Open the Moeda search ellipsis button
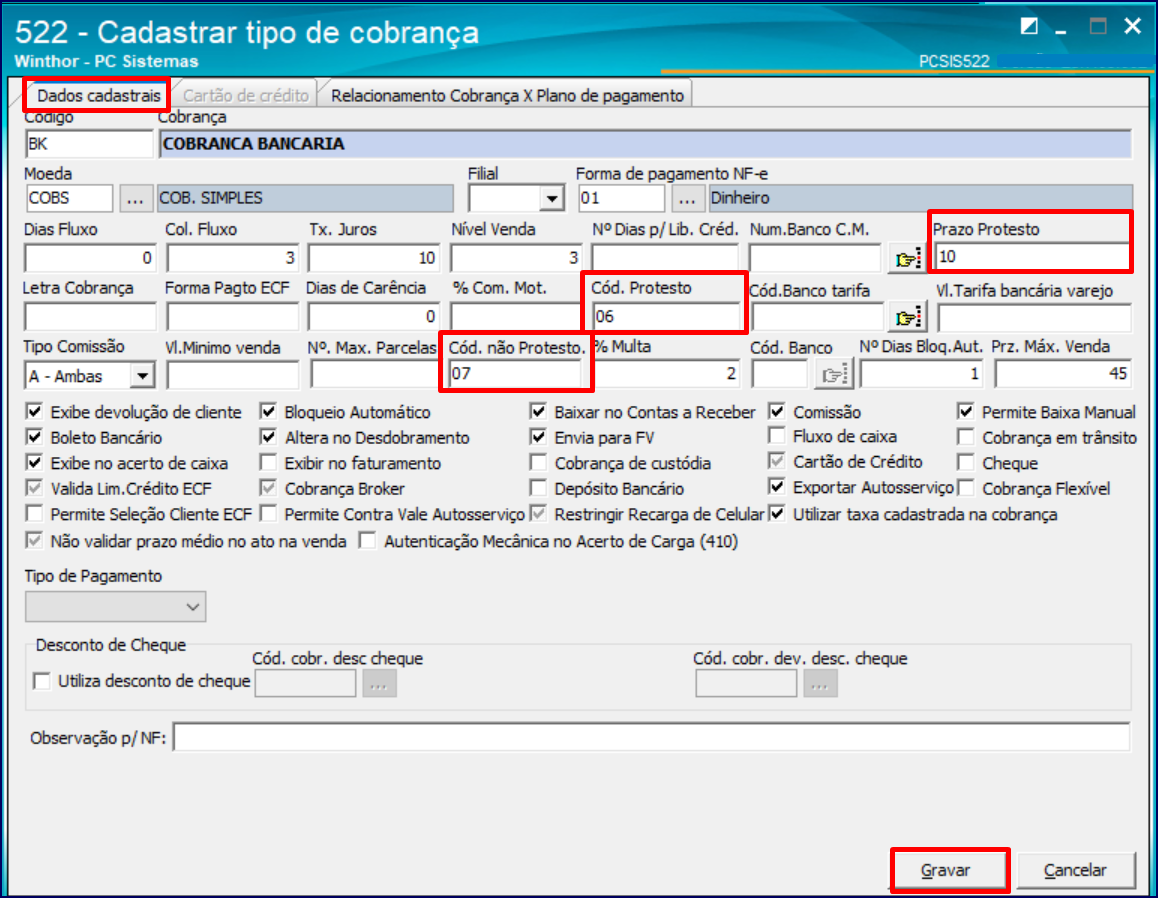Screen dimensions: 1158x898 (135, 199)
